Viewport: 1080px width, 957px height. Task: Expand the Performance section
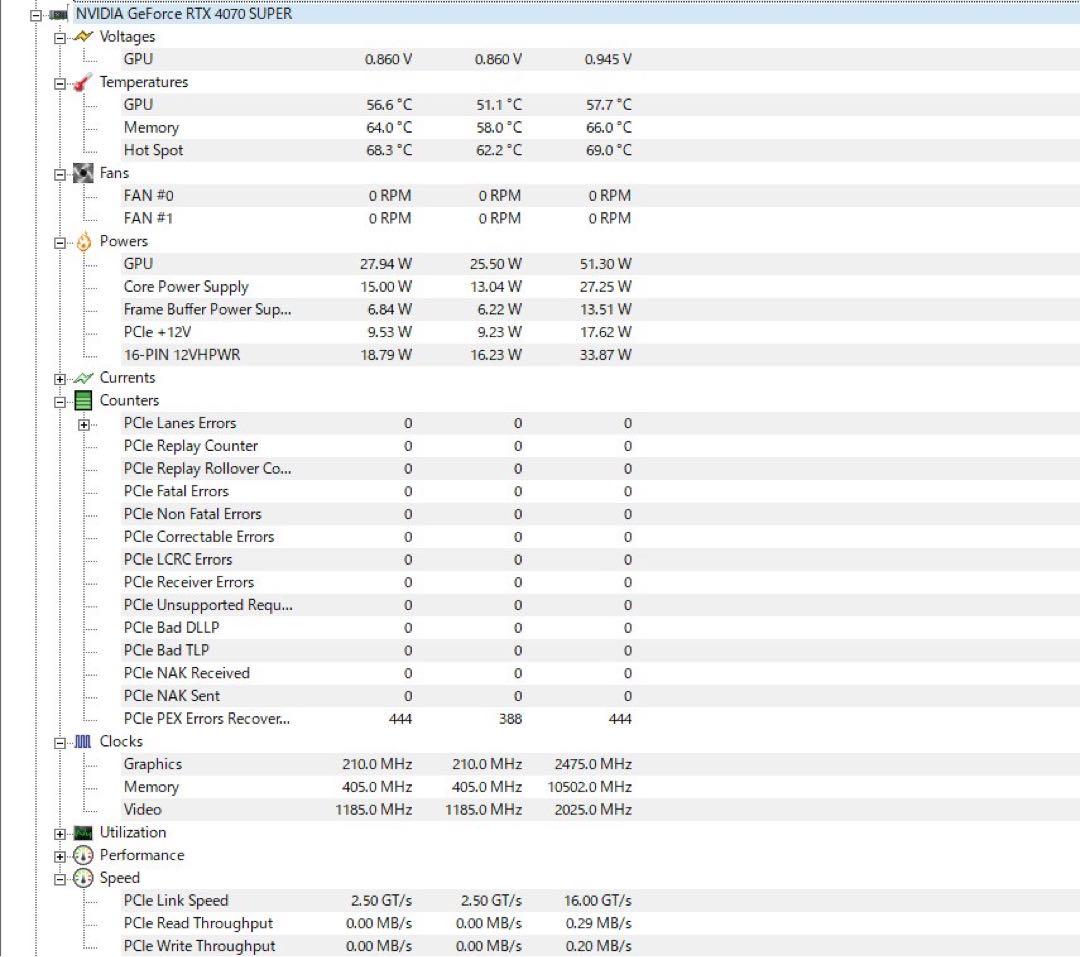(x=60, y=856)
